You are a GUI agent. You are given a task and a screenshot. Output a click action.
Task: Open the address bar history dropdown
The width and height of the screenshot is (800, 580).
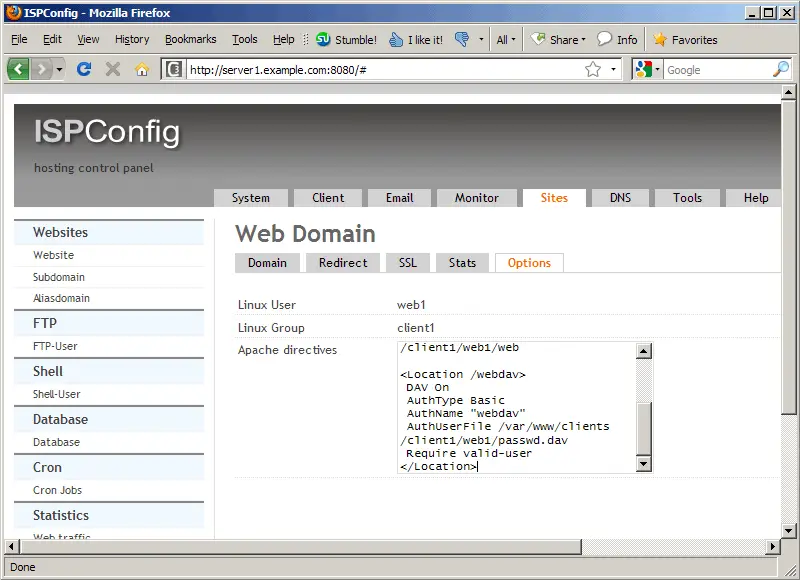(613, 69)
